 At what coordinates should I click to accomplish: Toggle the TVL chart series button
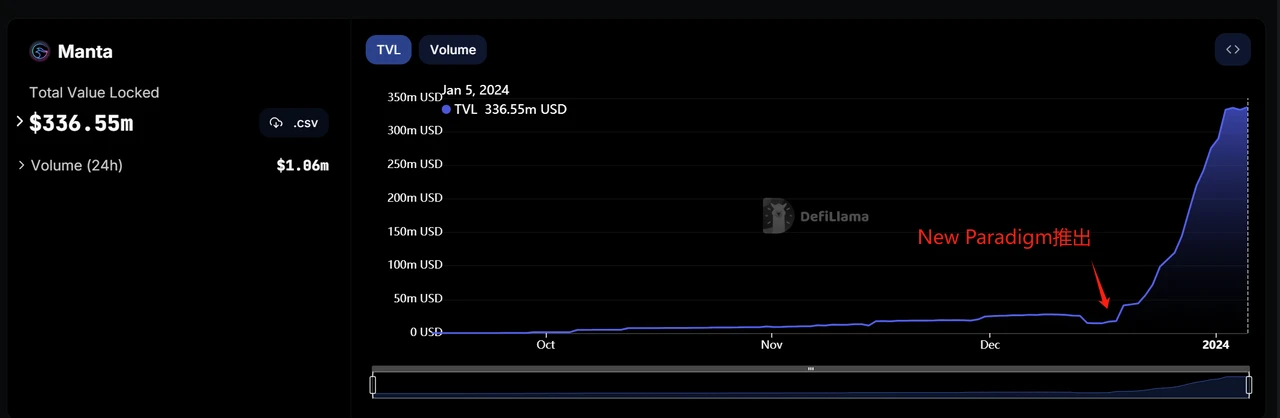click(x=388, y=49)
